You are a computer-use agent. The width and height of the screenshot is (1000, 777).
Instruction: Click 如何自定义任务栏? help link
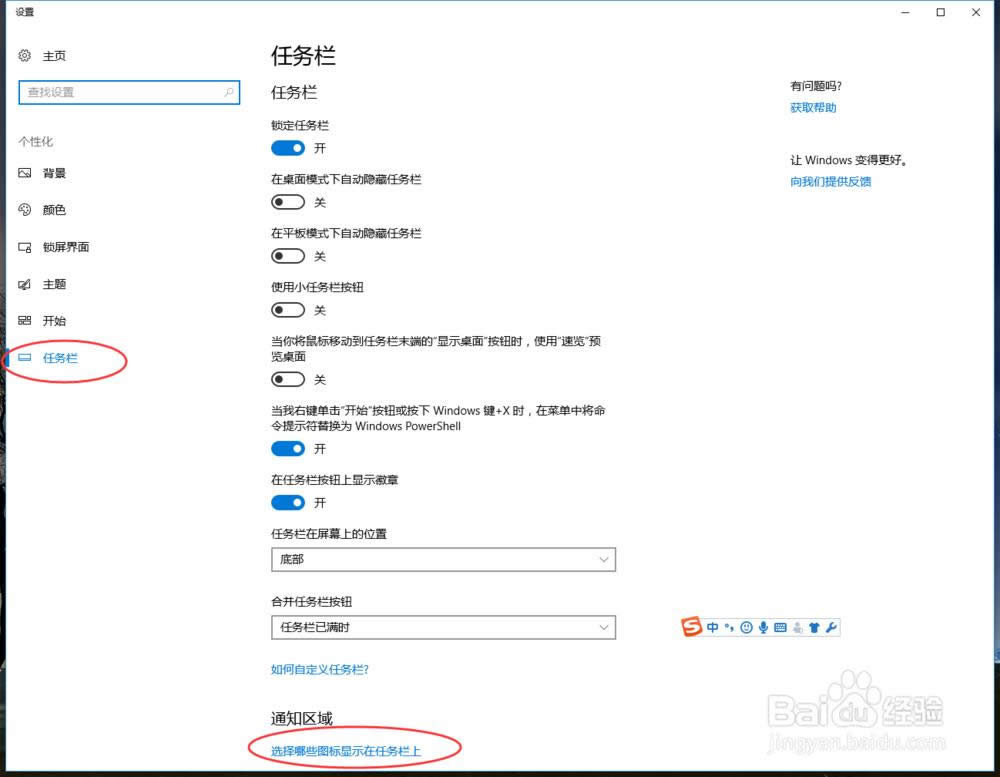click(319, 669)
